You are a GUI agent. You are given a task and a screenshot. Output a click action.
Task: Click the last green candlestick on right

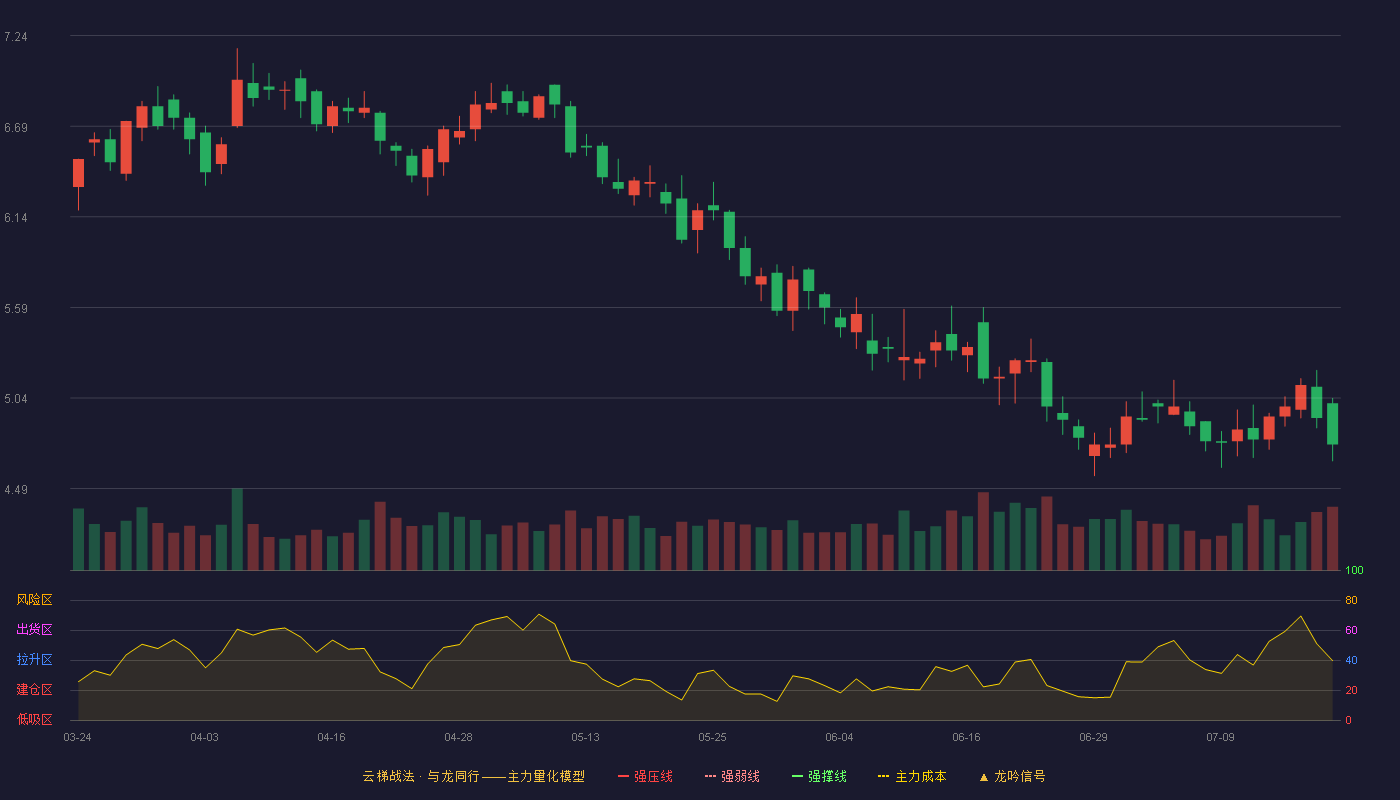[1332, 424]
